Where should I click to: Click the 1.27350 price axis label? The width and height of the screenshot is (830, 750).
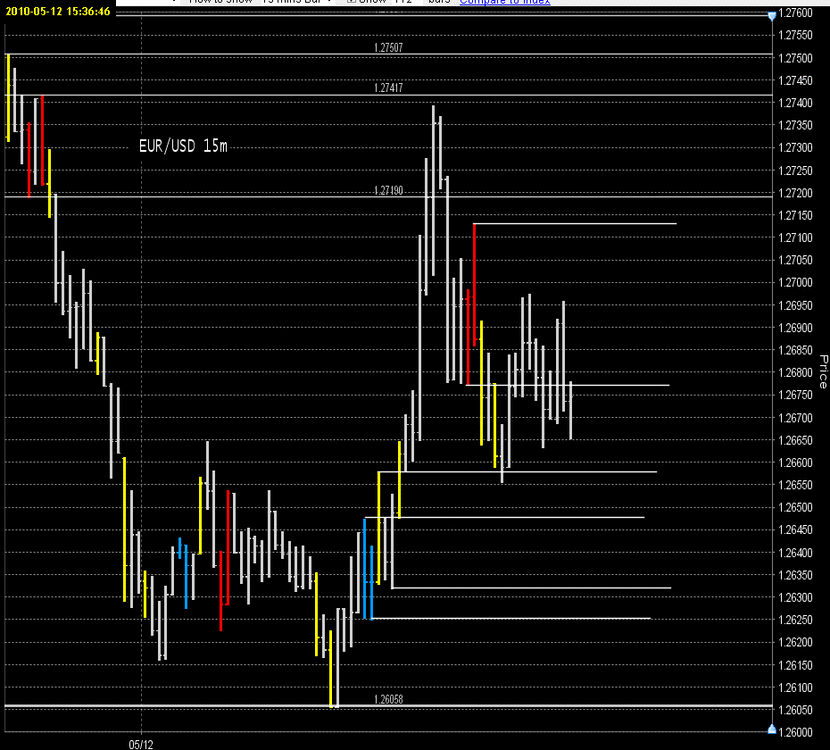(x=796, y=125)
